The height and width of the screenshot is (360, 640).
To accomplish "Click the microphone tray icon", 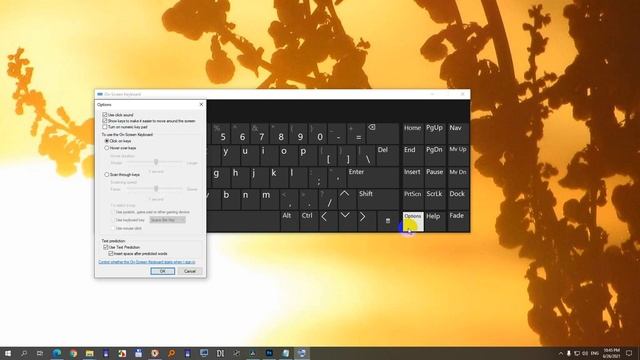I will click(569, 353).
